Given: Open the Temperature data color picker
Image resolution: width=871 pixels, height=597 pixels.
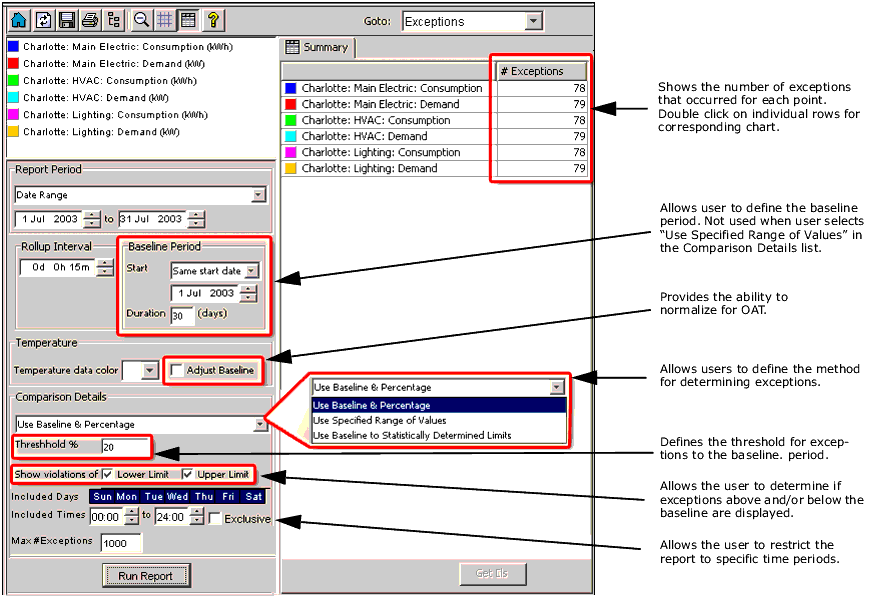Looking at the screenshot, I should 149,371.
